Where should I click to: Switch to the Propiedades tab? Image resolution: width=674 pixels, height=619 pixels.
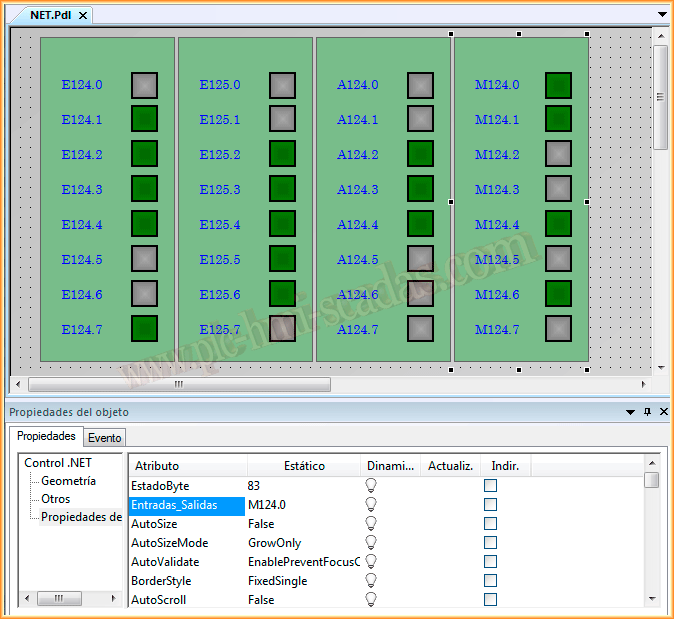tap(46, 437)
